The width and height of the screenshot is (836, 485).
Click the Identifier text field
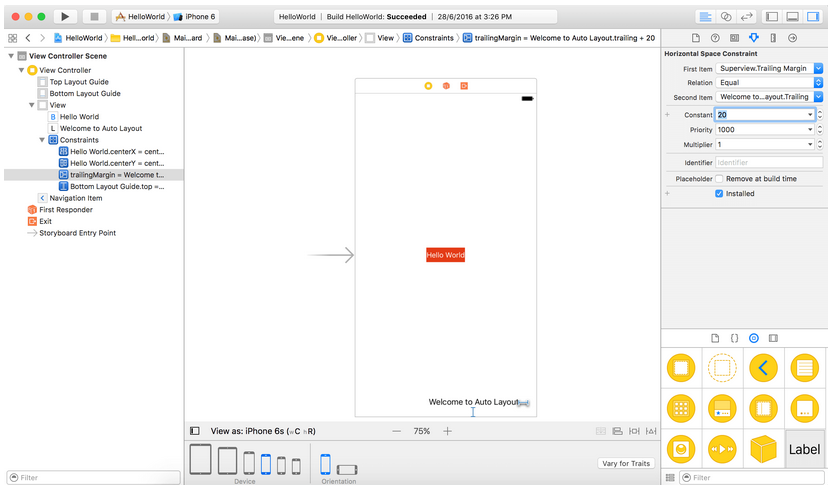tap(768, 162)
